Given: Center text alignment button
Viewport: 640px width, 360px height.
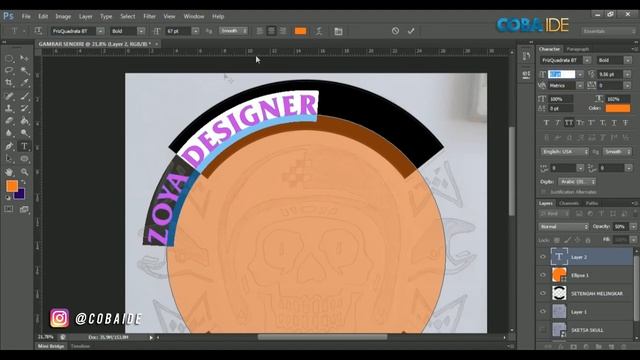Looking at the screenshot, I should click(271, 31).
